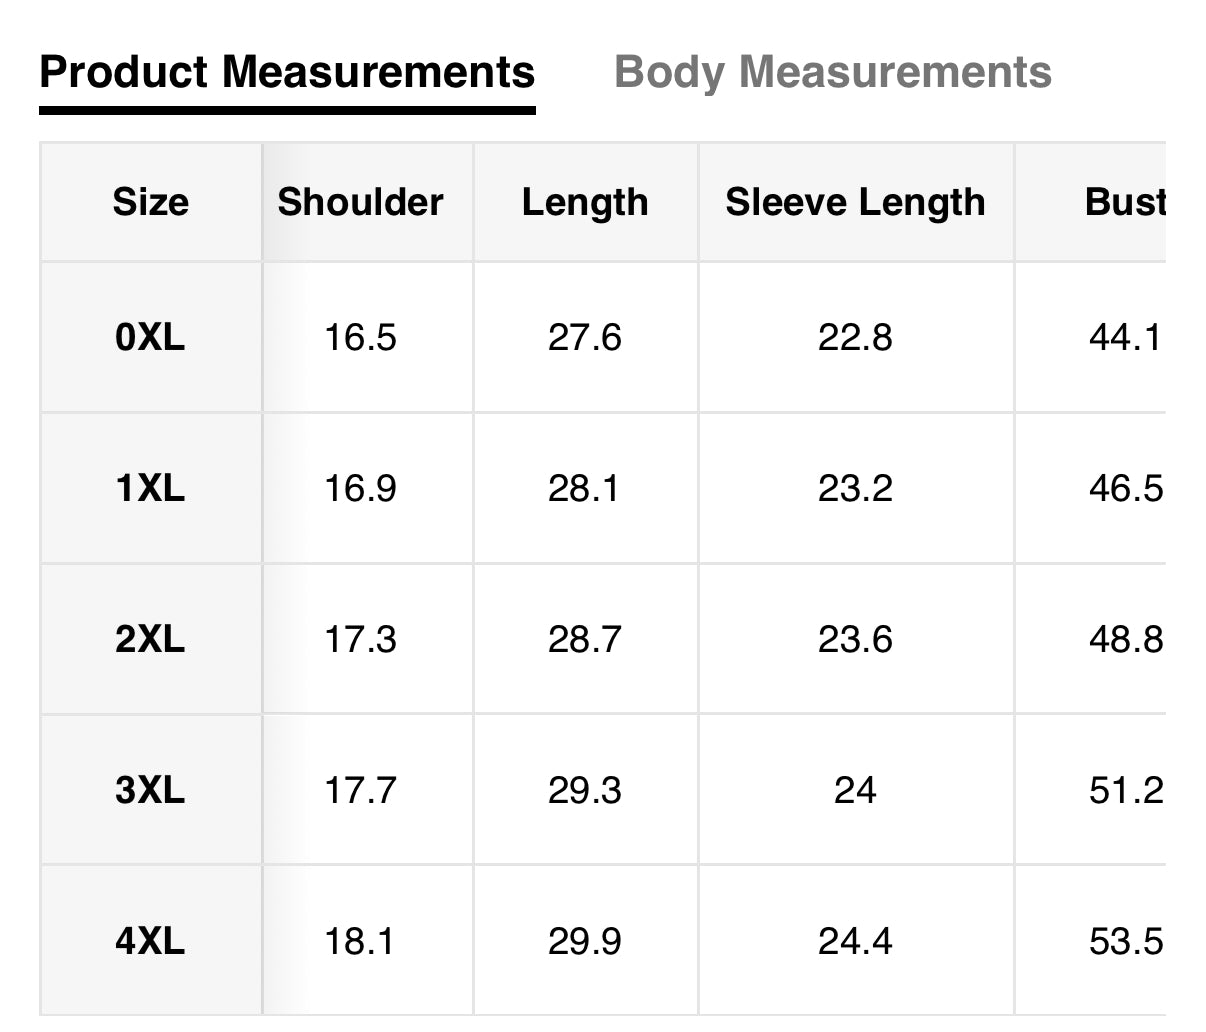Select the 1XL size row label
This screenshot has width=1206, height=1032.
(150, 489)
